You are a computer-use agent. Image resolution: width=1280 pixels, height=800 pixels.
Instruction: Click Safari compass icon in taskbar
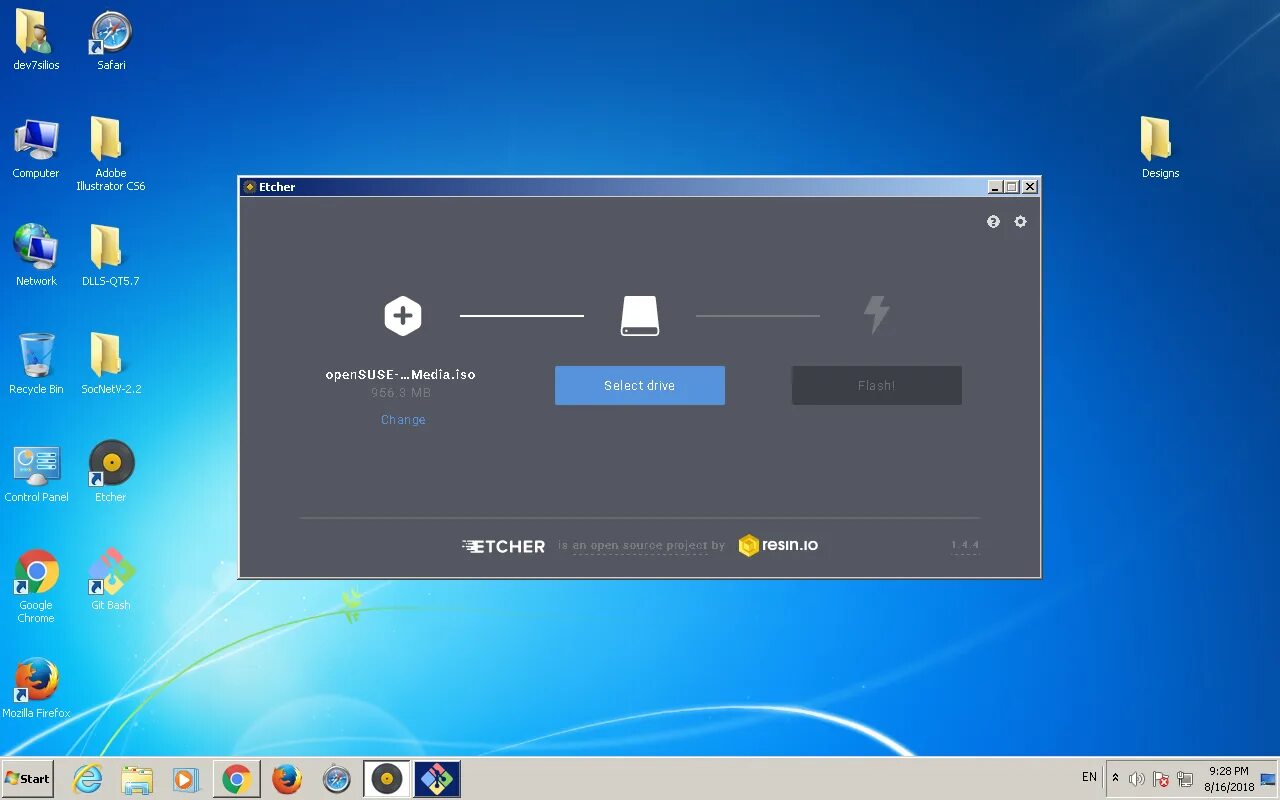[337, 779]
